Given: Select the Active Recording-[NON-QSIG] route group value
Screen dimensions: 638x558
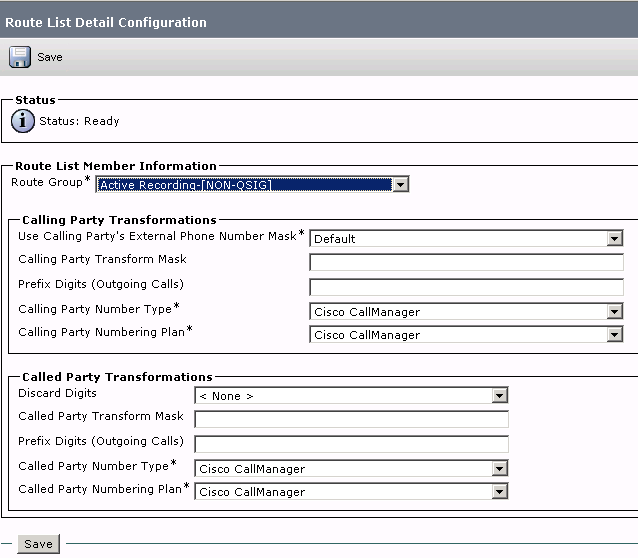Looking at the screenshot, I should tap(185, 185).
